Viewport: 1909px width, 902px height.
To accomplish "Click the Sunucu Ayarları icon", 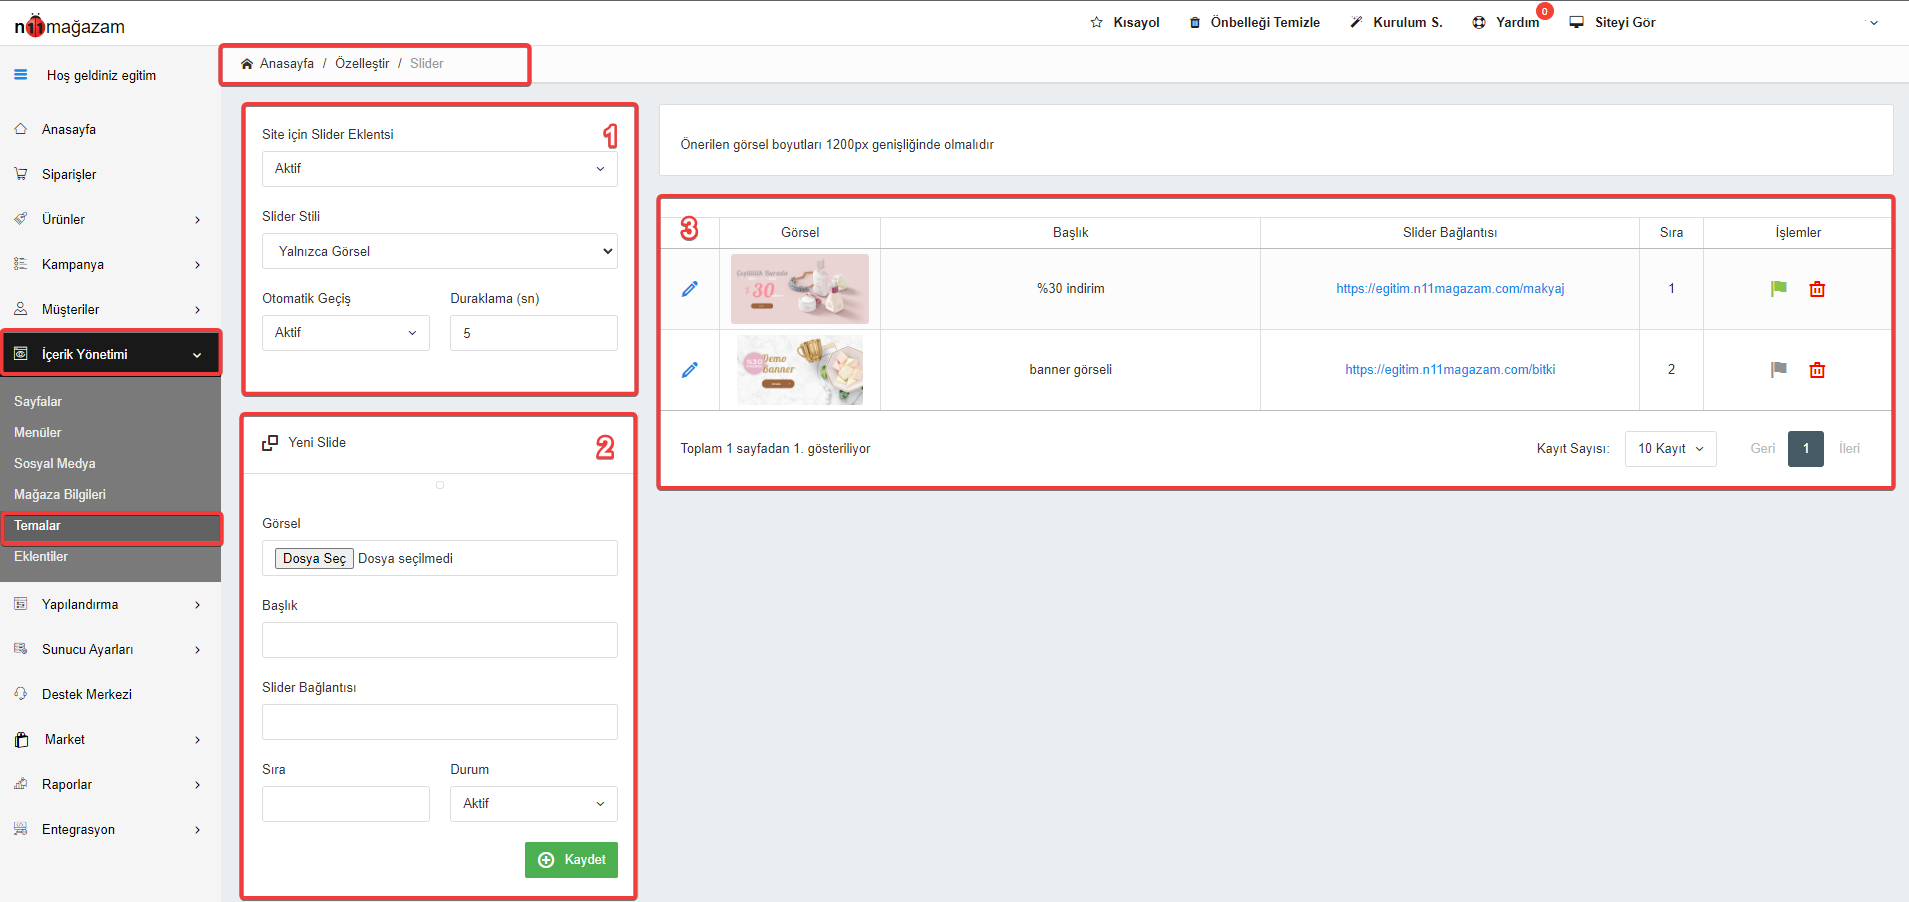I will [x=21, y=649].
